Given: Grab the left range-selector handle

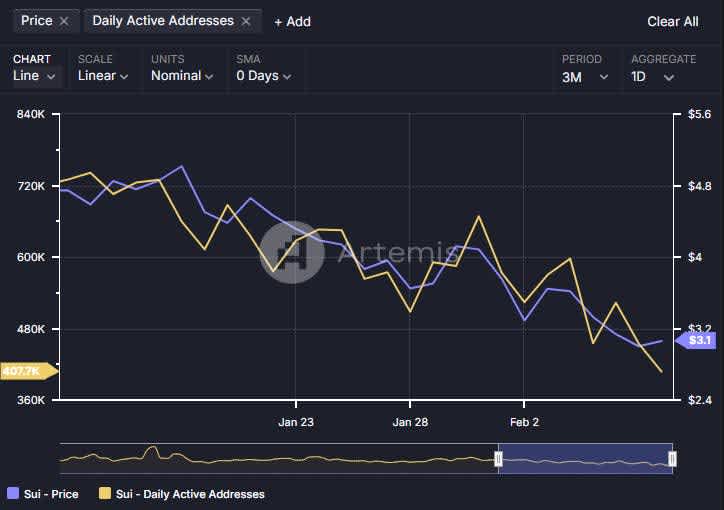Looking at the screenshot, I should click(498, 459).
